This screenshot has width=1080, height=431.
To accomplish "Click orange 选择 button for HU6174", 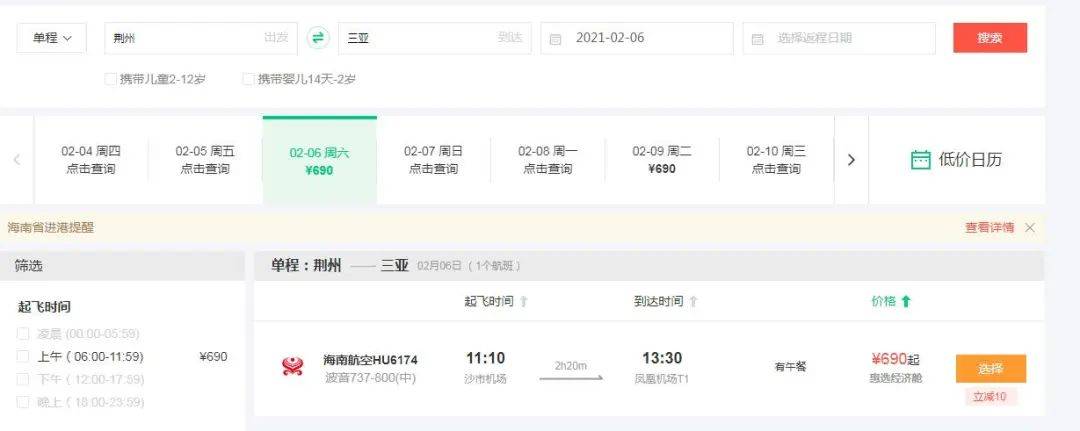I will (990, 368).
